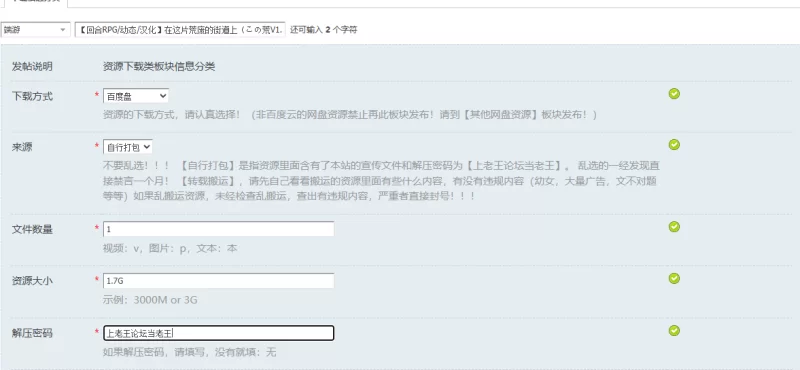Screen dimensions: 800x370
Task: Click the 还可输入 2 个字符 counter text
Action: pyautogui.click(x=323, y=30)
